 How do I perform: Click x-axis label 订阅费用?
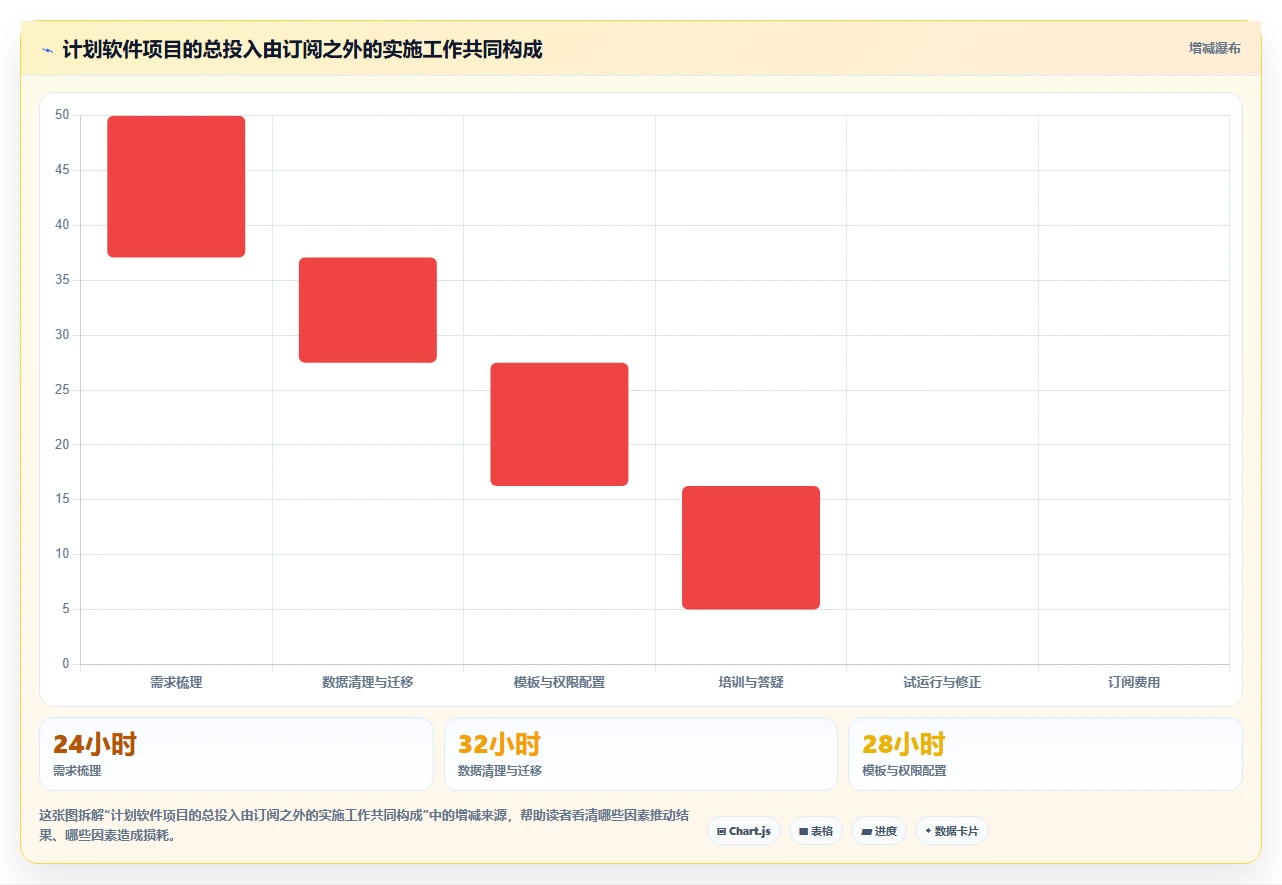pyautogui.click(x=1134, y=682)
